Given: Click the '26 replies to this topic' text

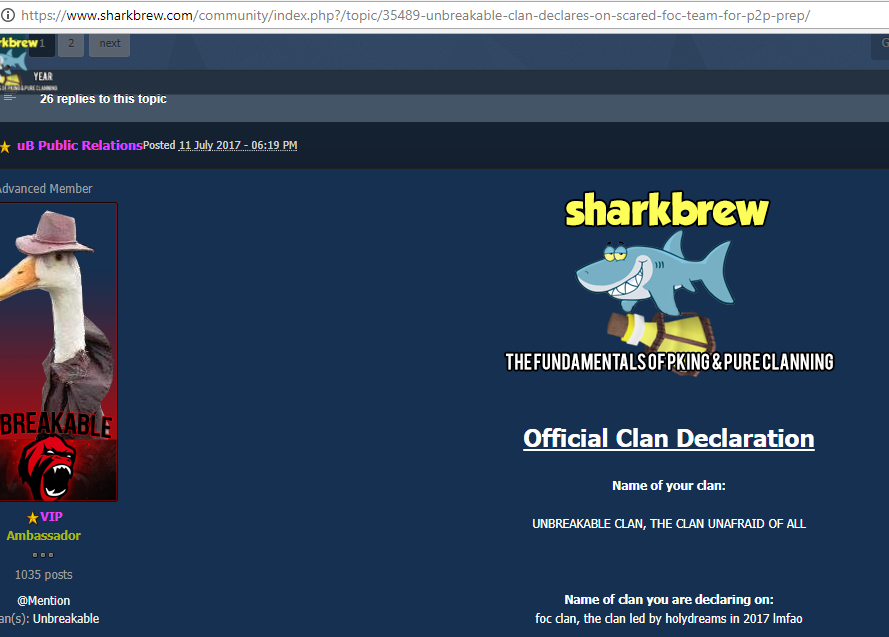Looking at the screenshot, I should [x=103, y=99].
